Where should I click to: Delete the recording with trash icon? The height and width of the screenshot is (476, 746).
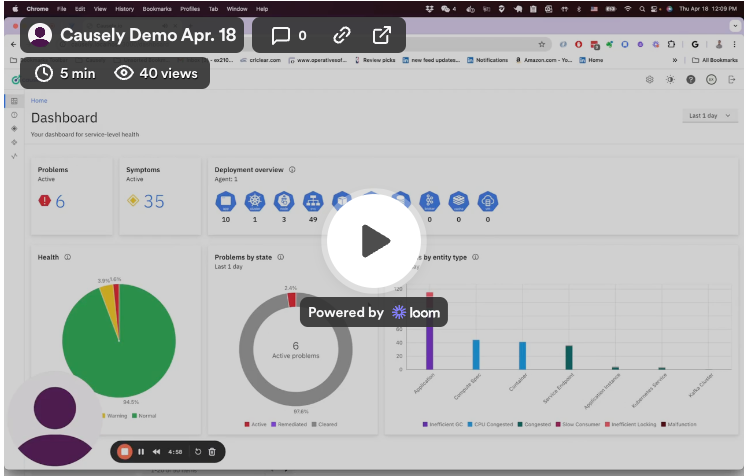212,452
